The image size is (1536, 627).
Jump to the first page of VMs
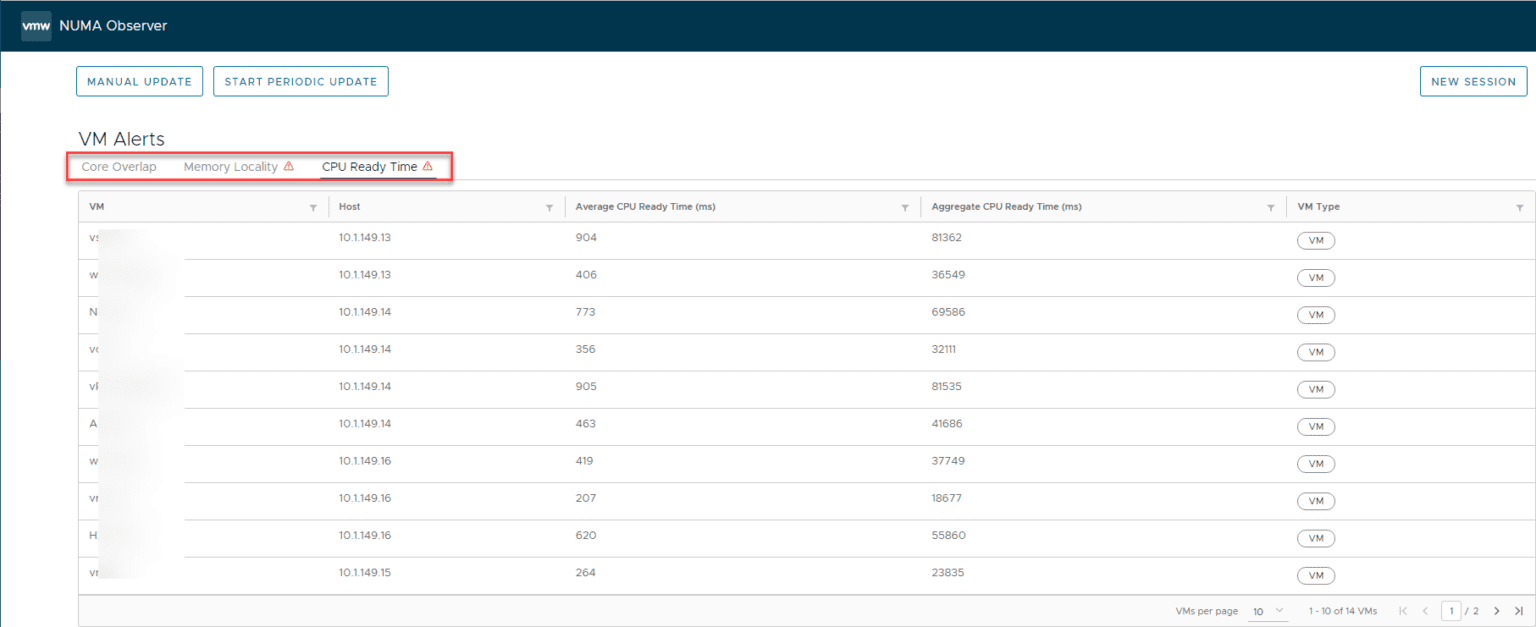[1403, 611]
